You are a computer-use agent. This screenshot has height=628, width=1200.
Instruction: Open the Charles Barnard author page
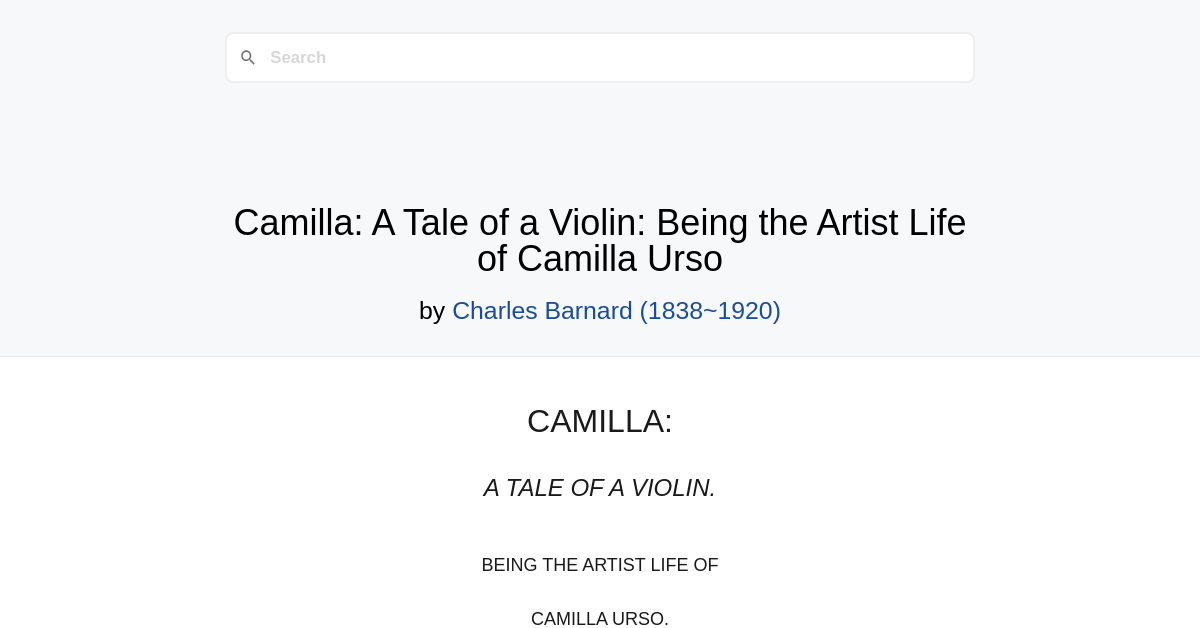pos(616,310)
